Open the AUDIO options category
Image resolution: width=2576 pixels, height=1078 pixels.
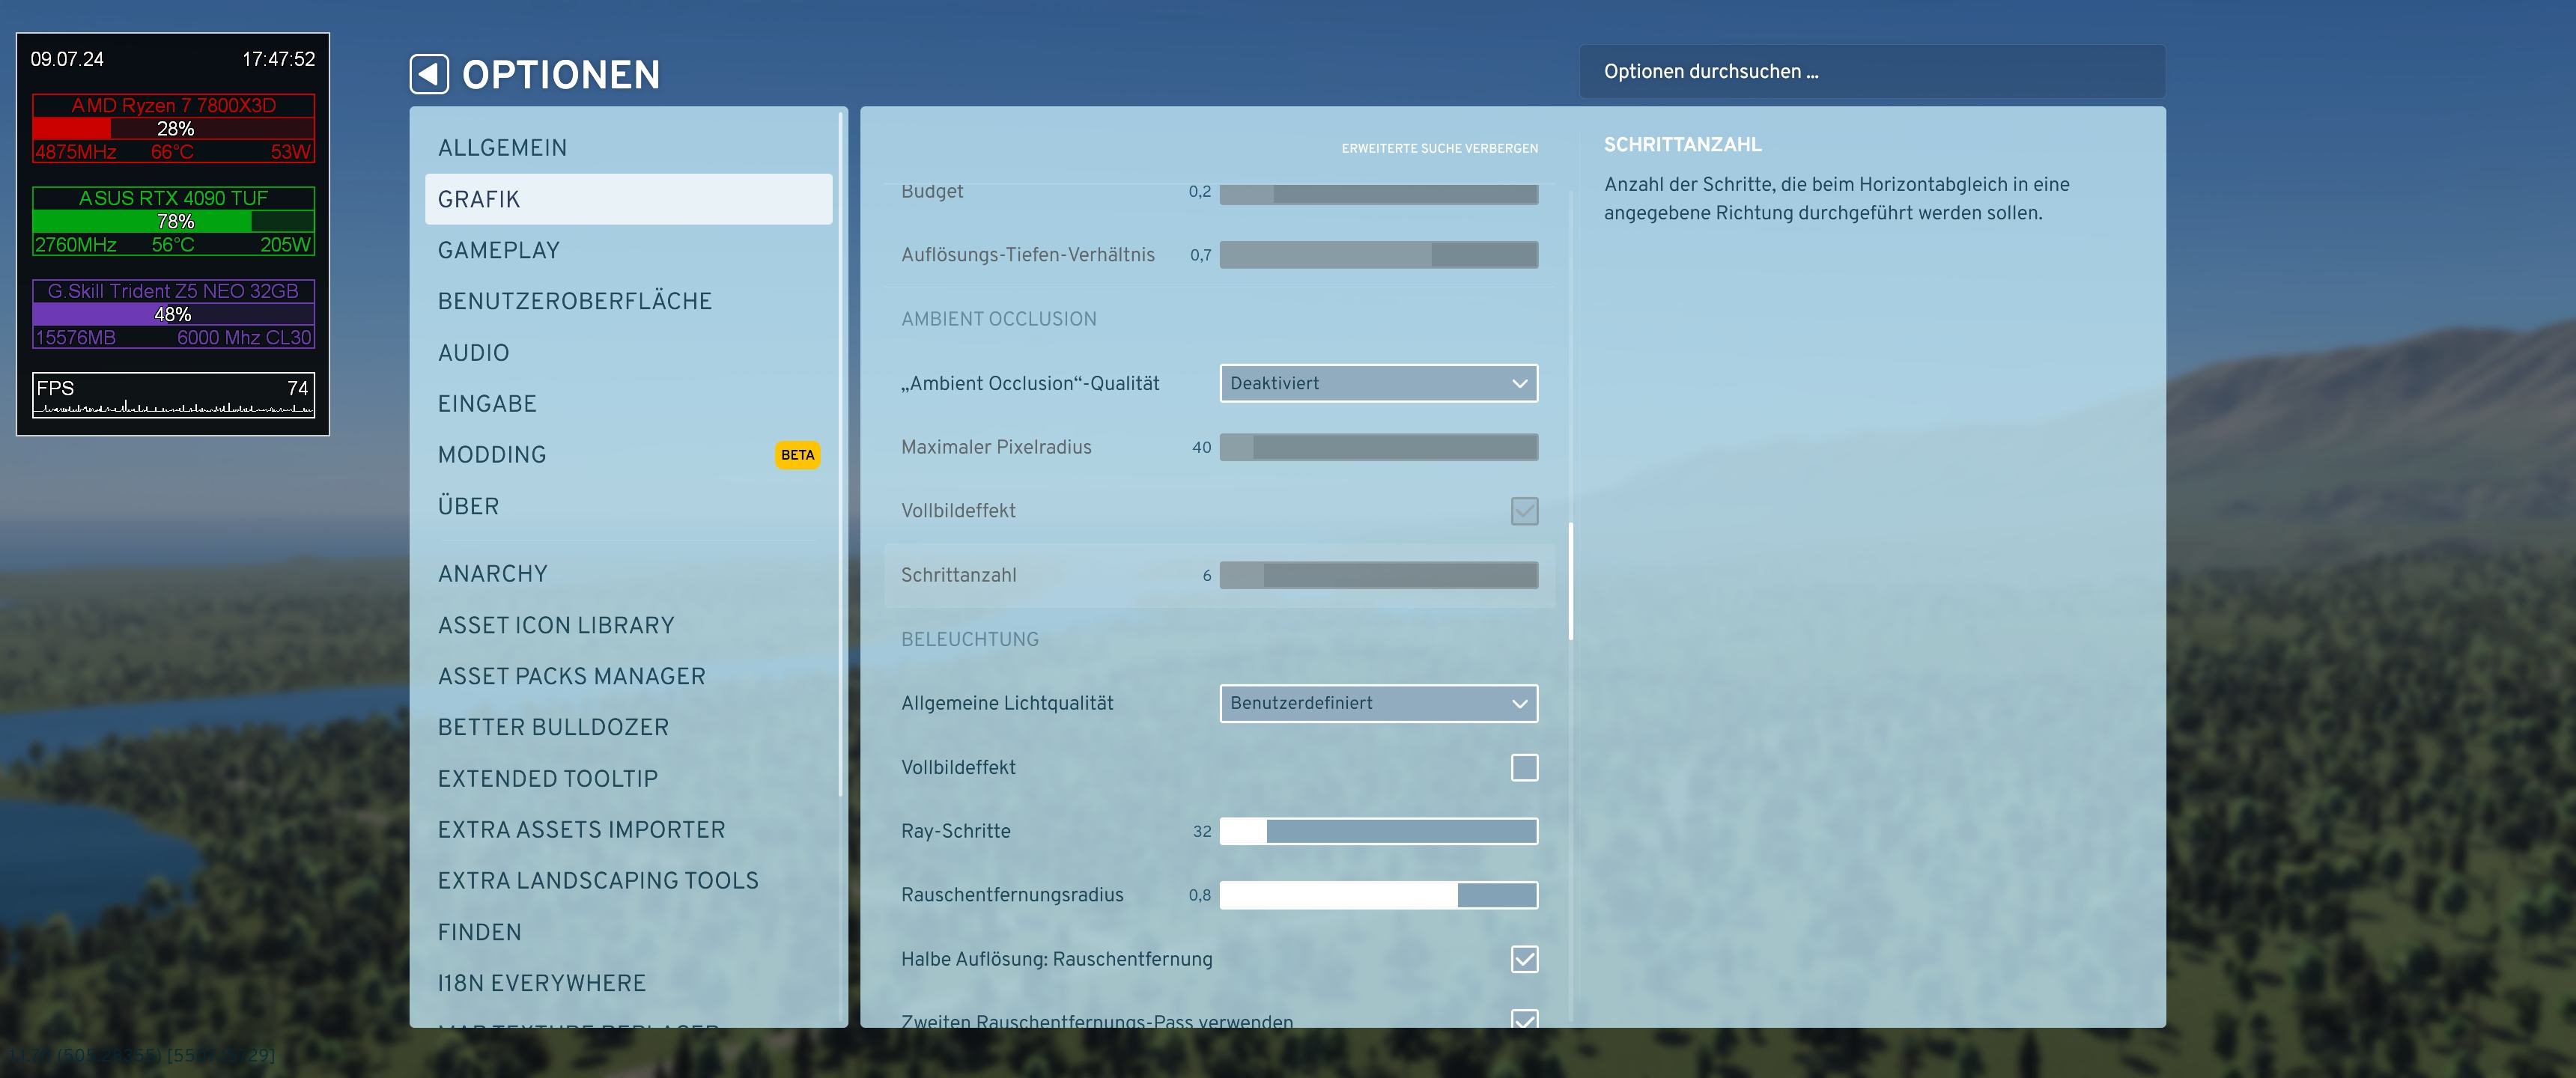(473, 353)
